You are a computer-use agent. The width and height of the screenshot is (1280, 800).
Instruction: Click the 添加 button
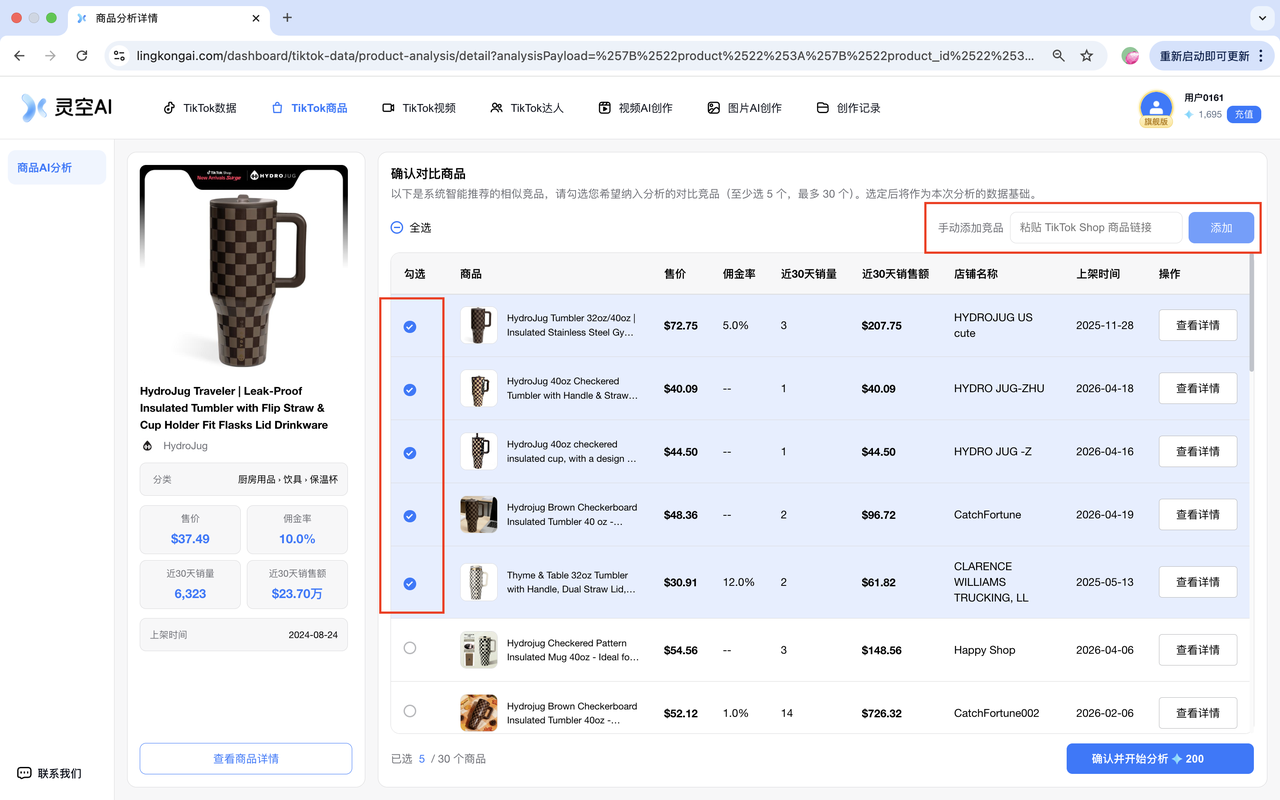[1221, 228]
